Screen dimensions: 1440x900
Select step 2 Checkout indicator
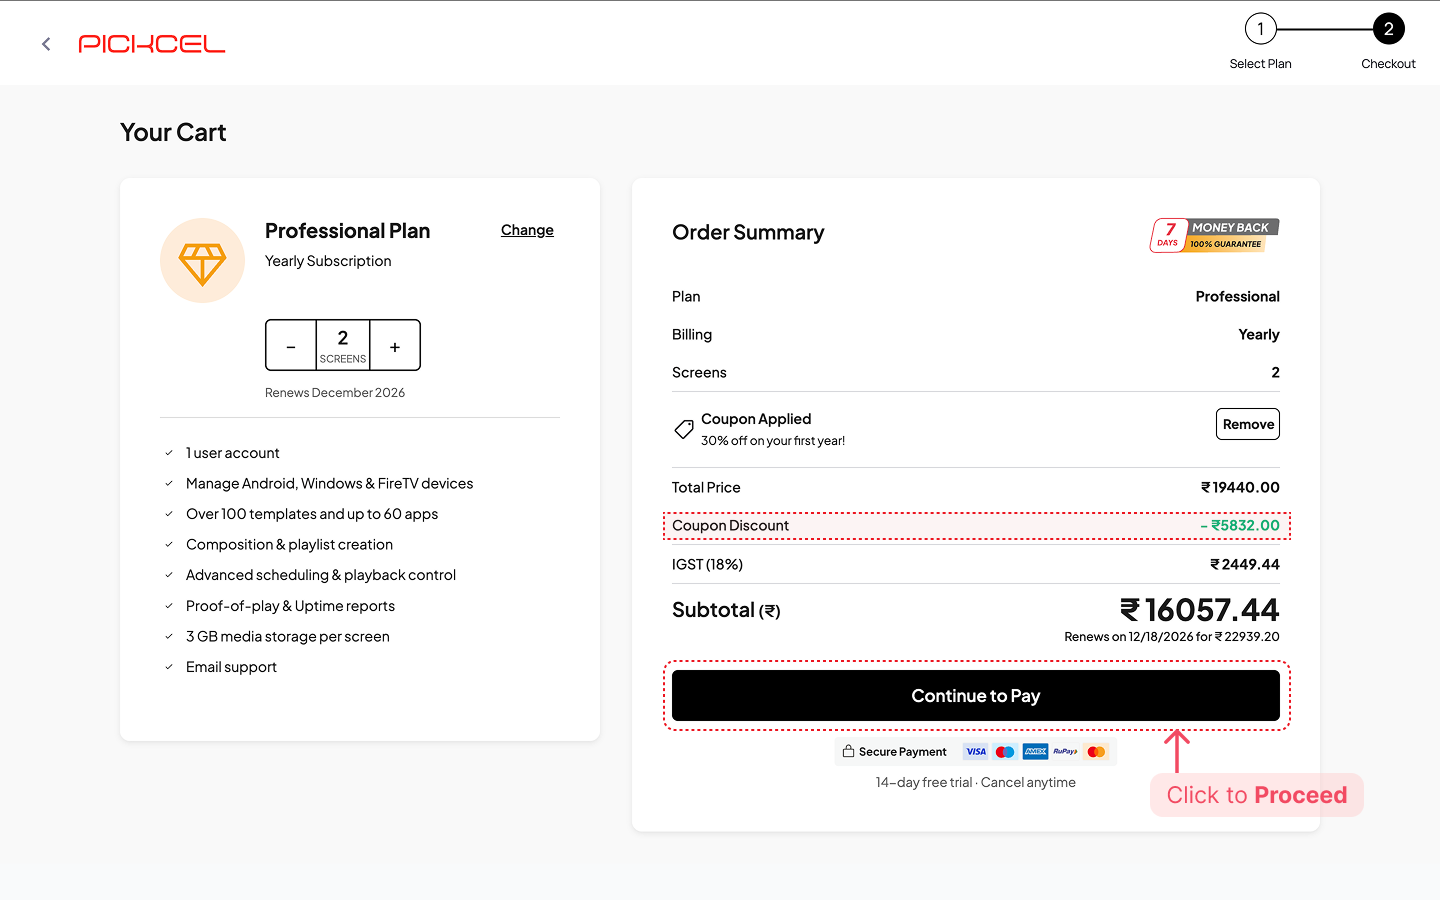(1388, 29)
